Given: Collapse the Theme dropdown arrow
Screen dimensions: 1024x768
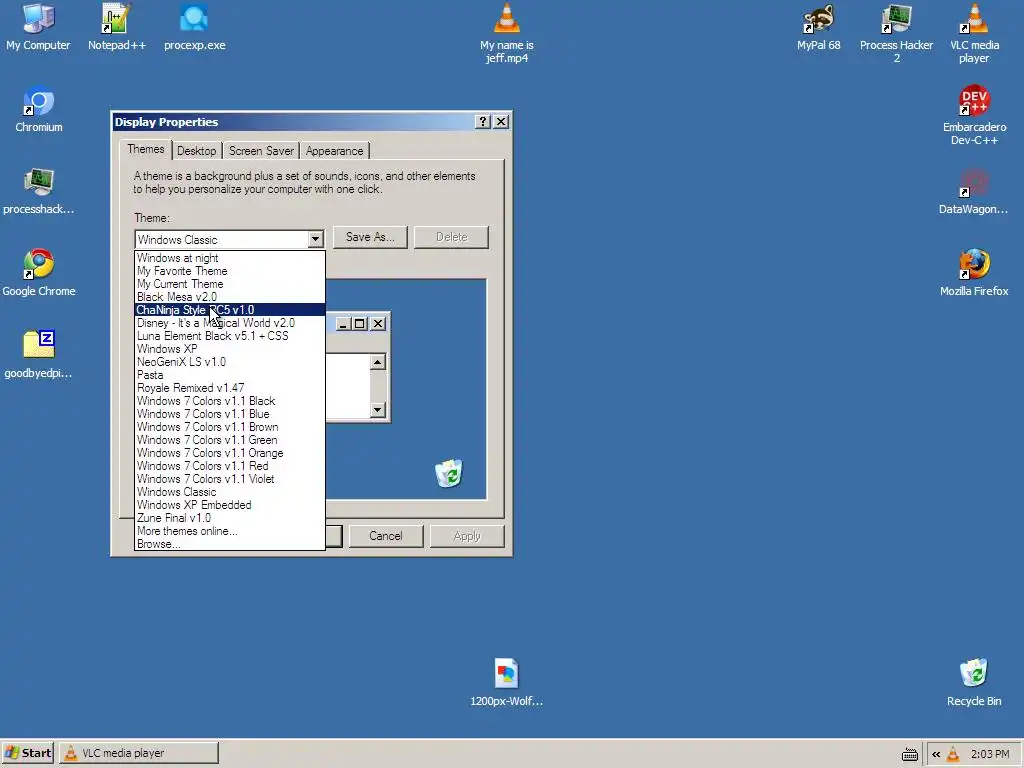Looking at the screenshot, I should [x=315, y=239].
